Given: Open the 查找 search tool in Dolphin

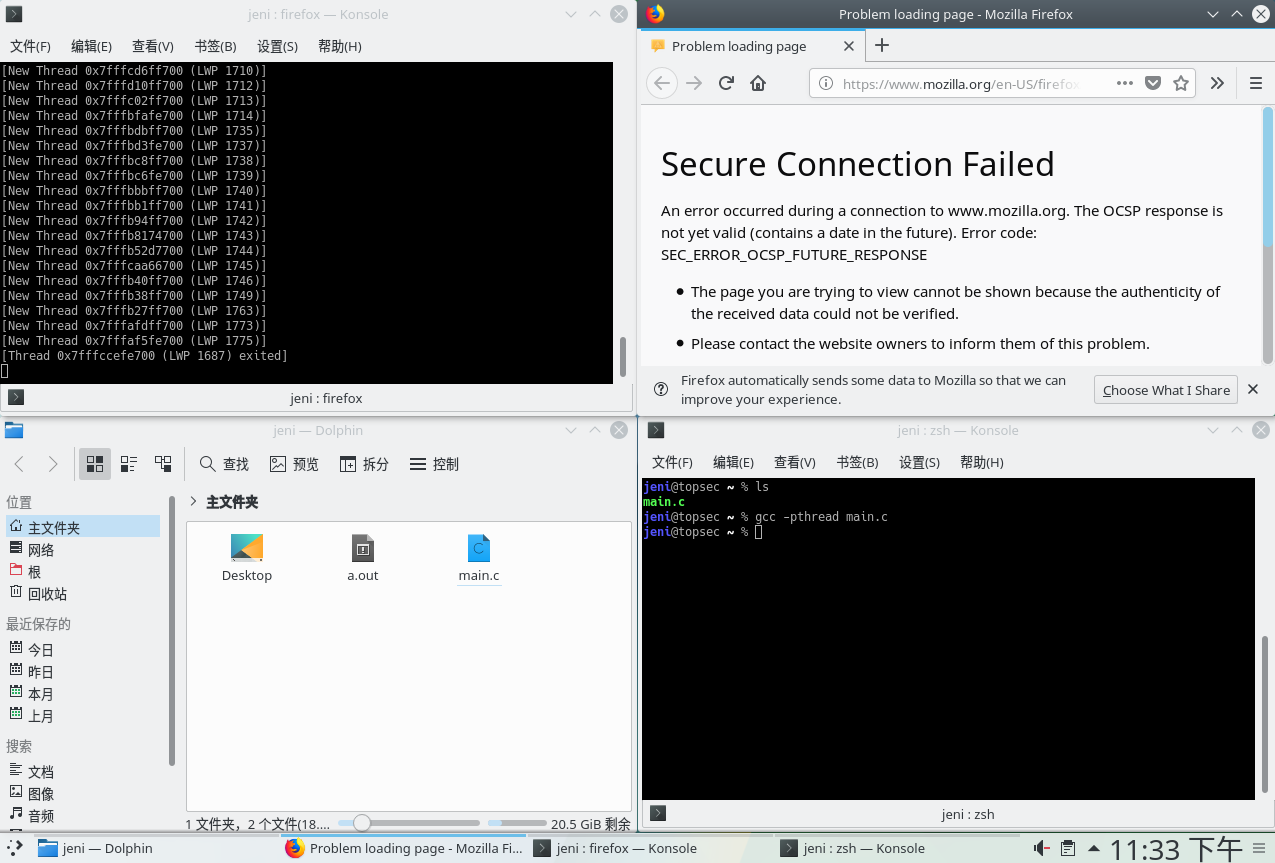Looking at the screenshot, I should coord(224,464).
